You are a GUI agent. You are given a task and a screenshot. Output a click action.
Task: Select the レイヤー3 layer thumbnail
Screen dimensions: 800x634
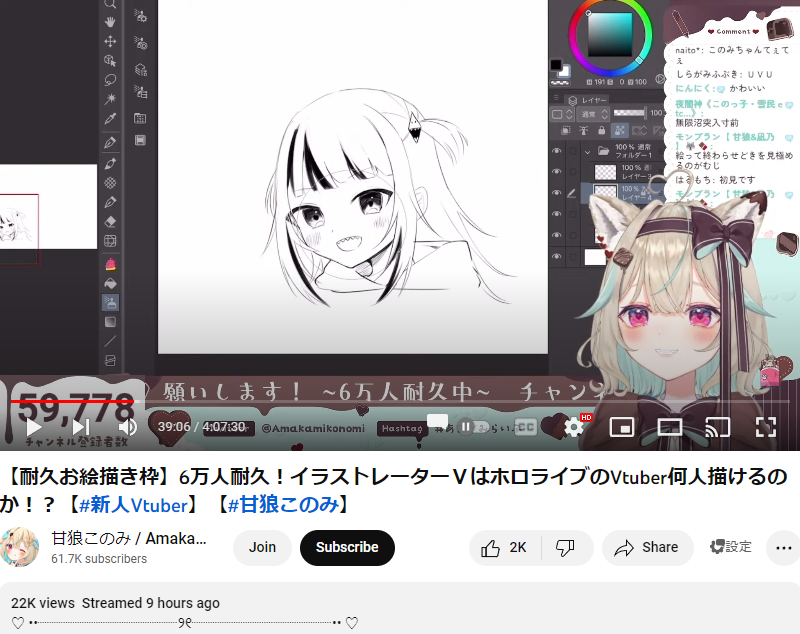pos(606,172)
